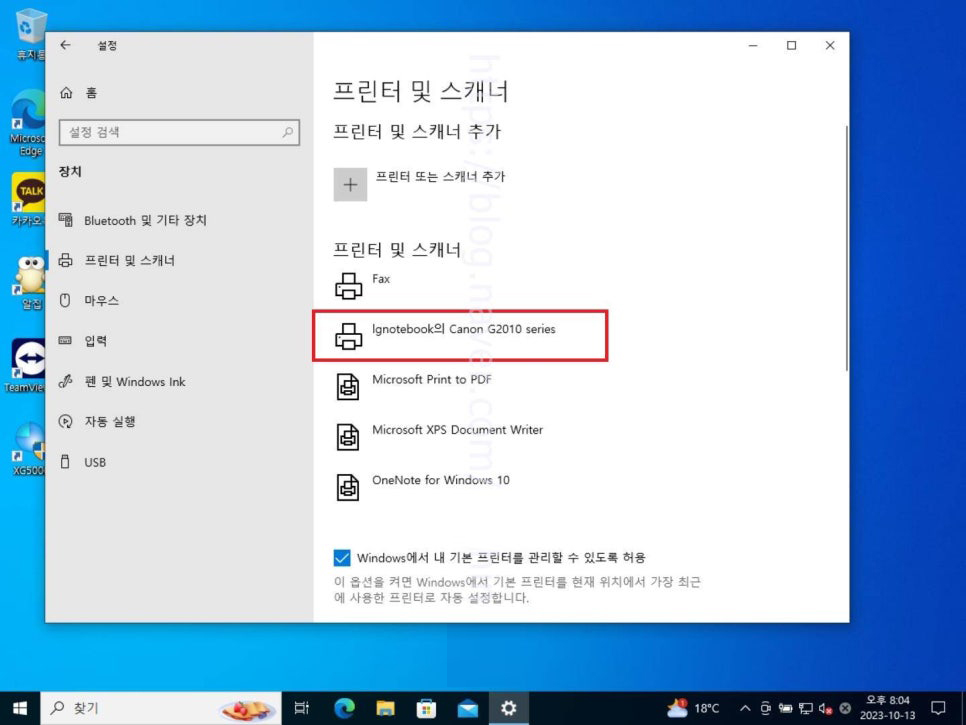The image size is (966, 725).
Task: Maximize the Settings window
Action: pos(792,46)
